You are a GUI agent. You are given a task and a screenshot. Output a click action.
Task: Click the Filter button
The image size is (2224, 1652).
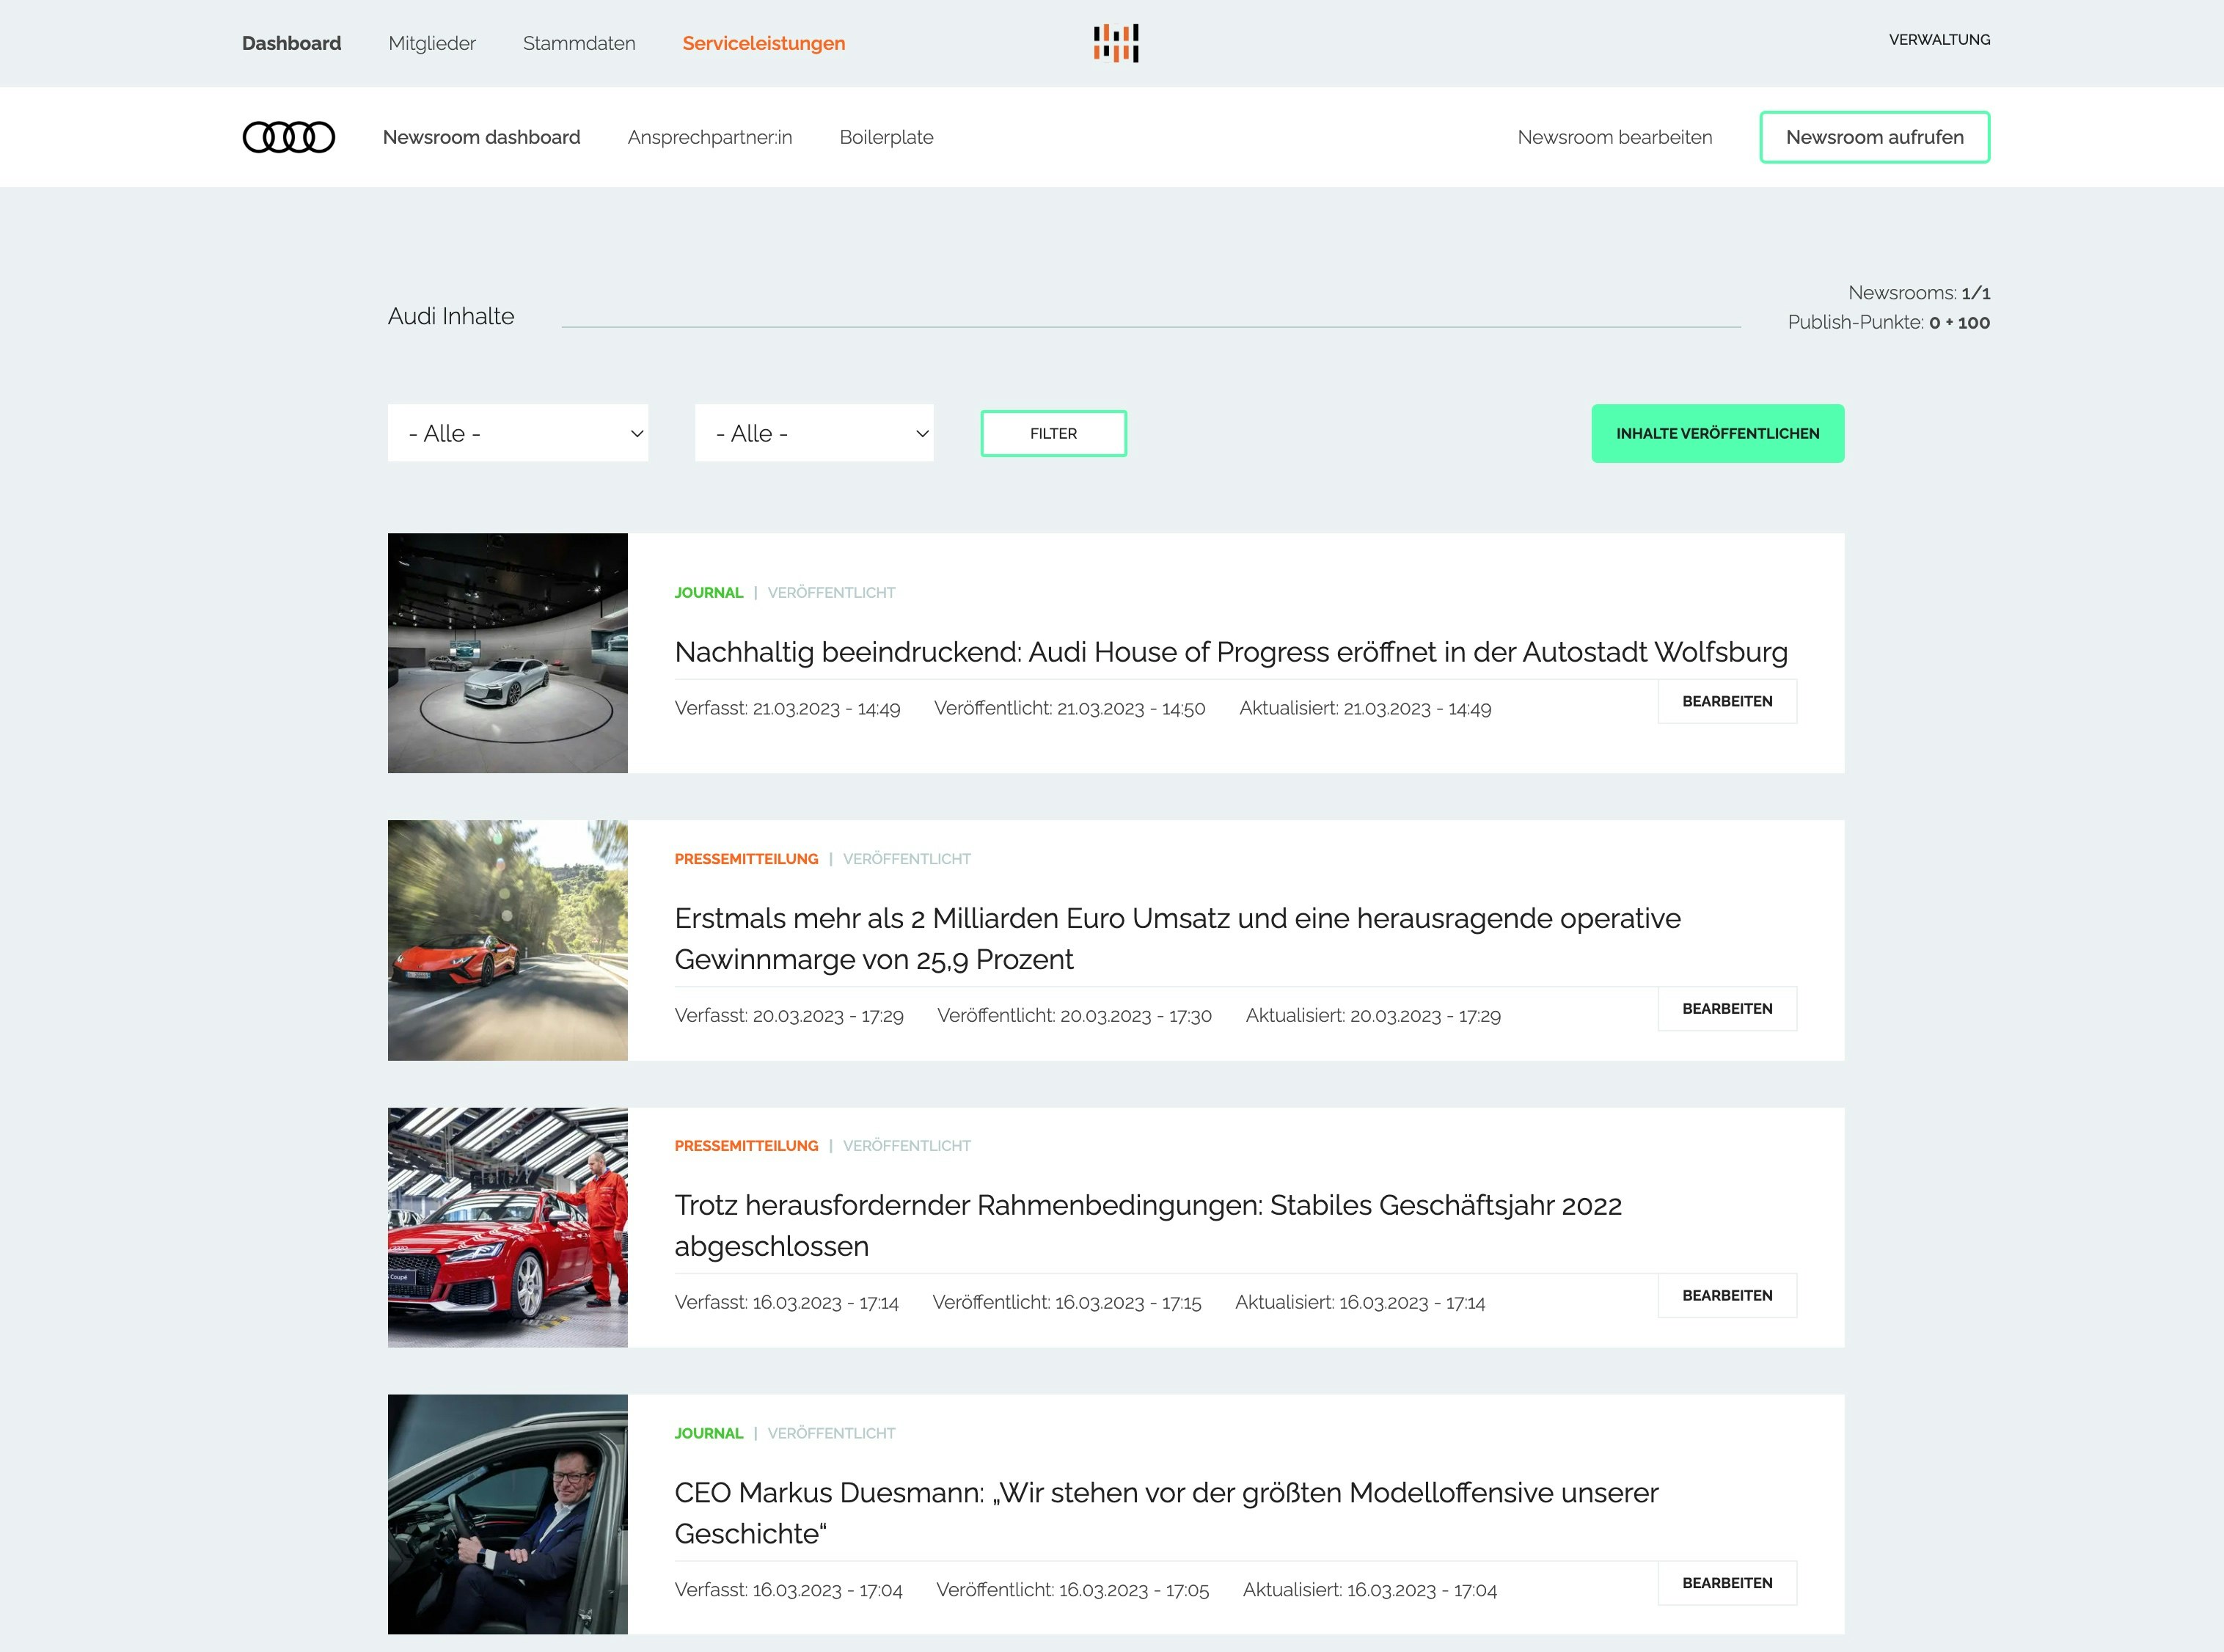coord(1053,433)
